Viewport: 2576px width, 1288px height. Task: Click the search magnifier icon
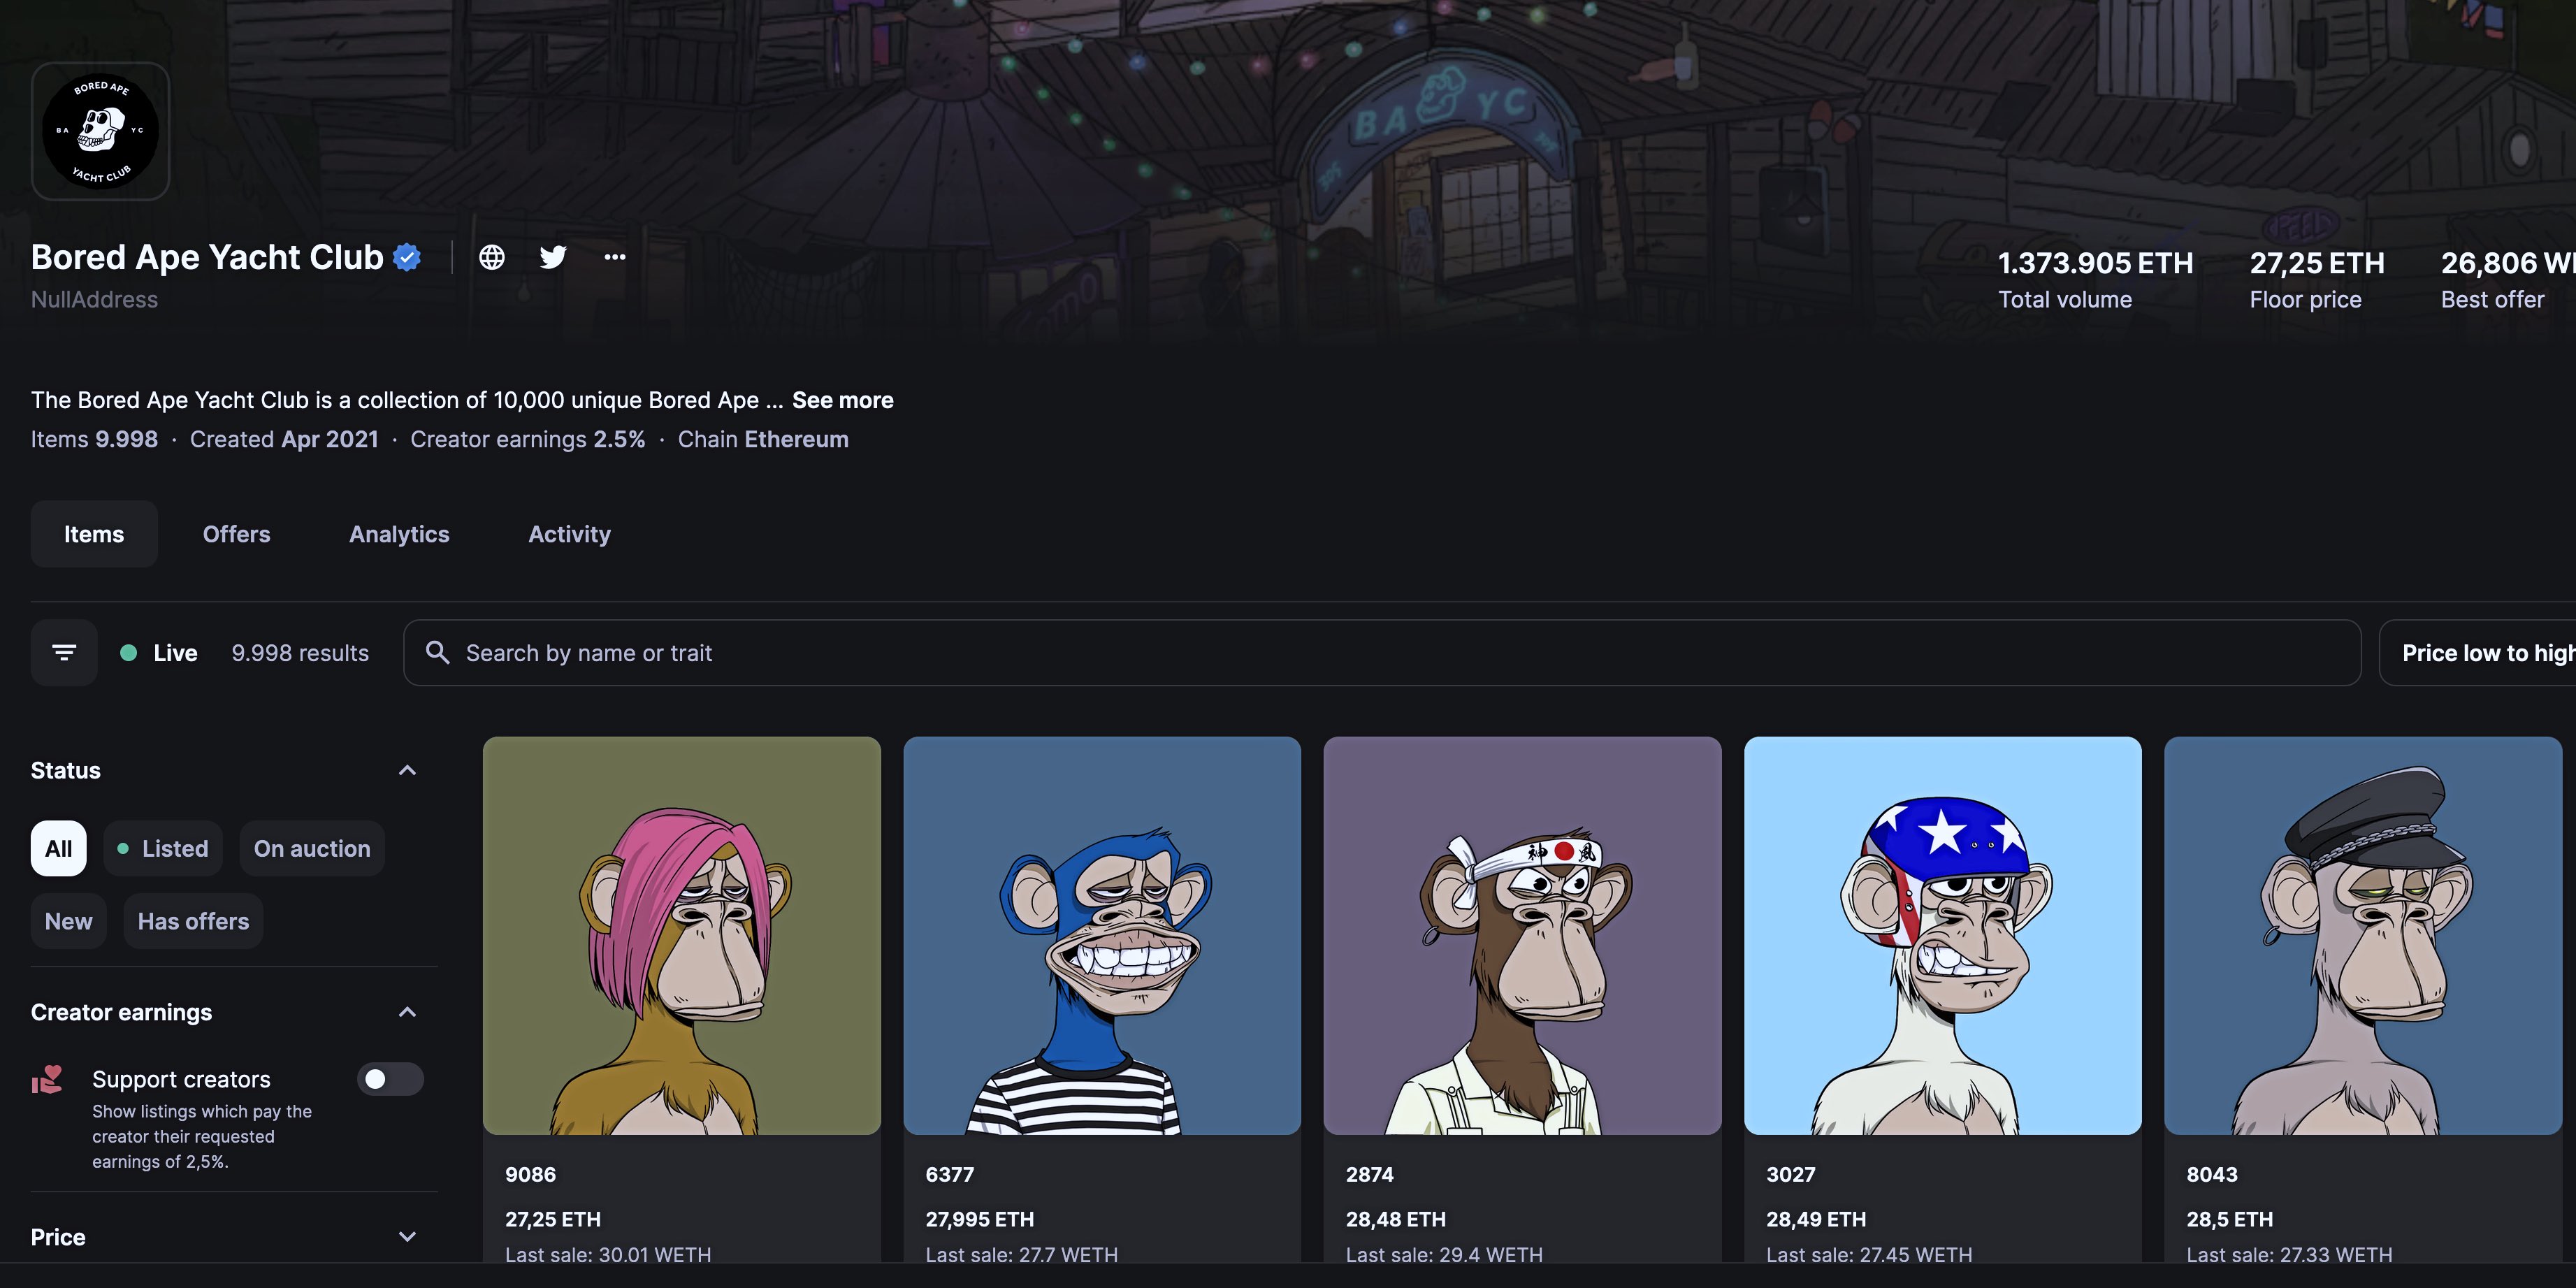[437, 653]
